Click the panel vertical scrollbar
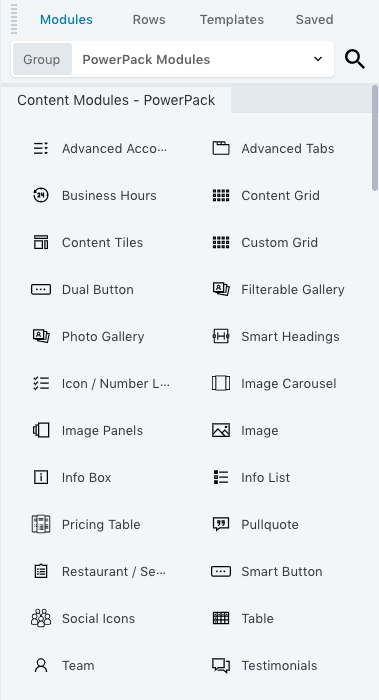Viewport: 379px width, 700px height. click(375, 138)
